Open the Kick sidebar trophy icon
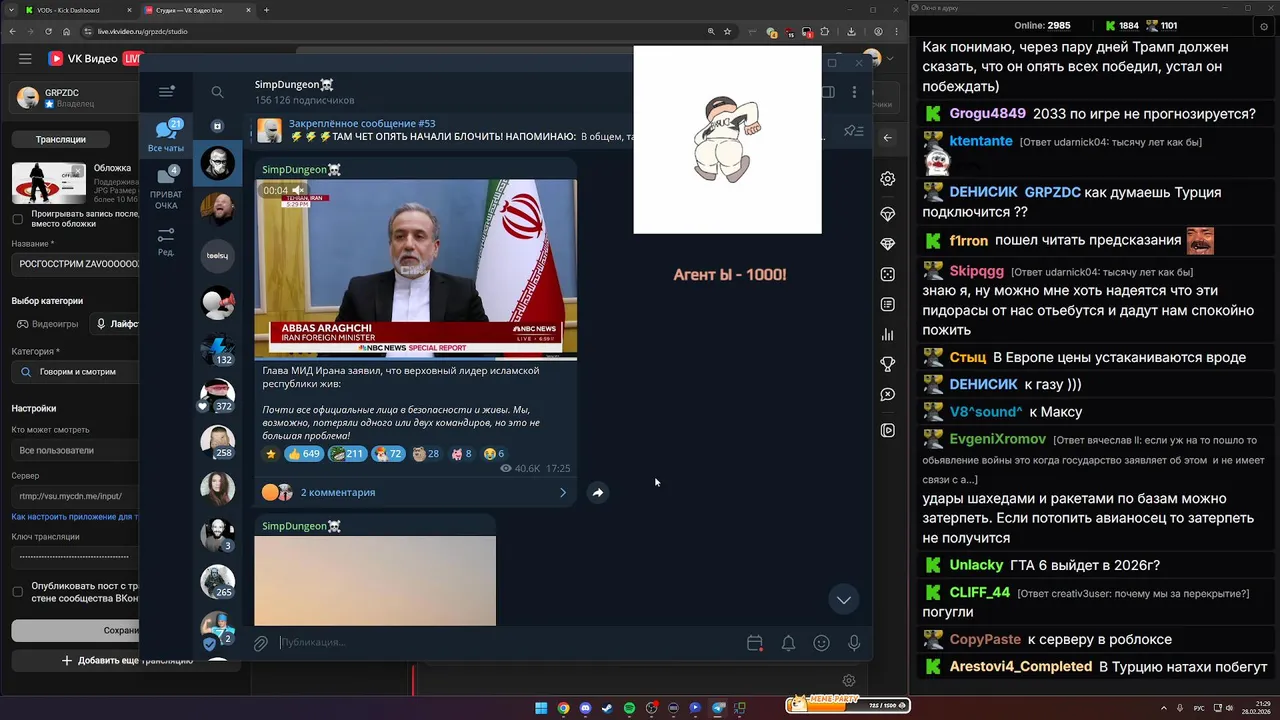Screen dimensions: 1280x720 (887, 364)
